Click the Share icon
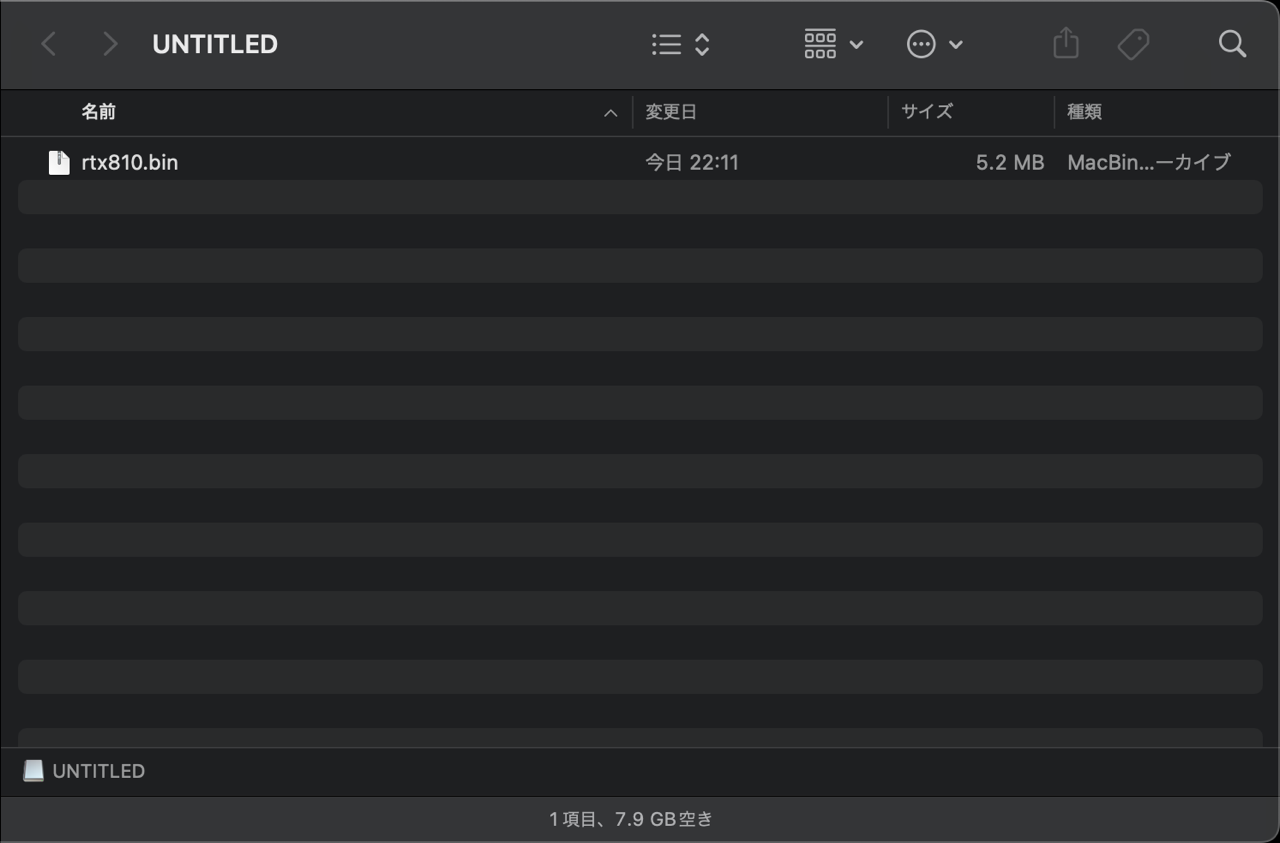The width and height of the screenshot is (1280, 843). [x=1066, y=43]
